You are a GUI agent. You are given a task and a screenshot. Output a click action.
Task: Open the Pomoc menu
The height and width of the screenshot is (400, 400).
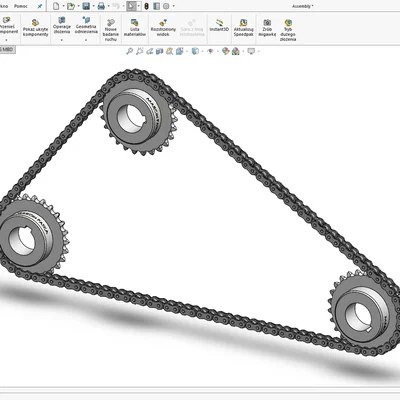[21, 6]
